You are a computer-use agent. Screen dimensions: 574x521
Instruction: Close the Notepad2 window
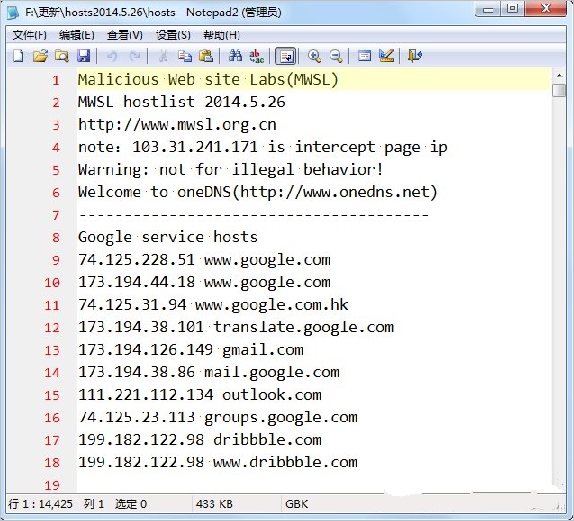pyautogui.click(x=546, y=9)
